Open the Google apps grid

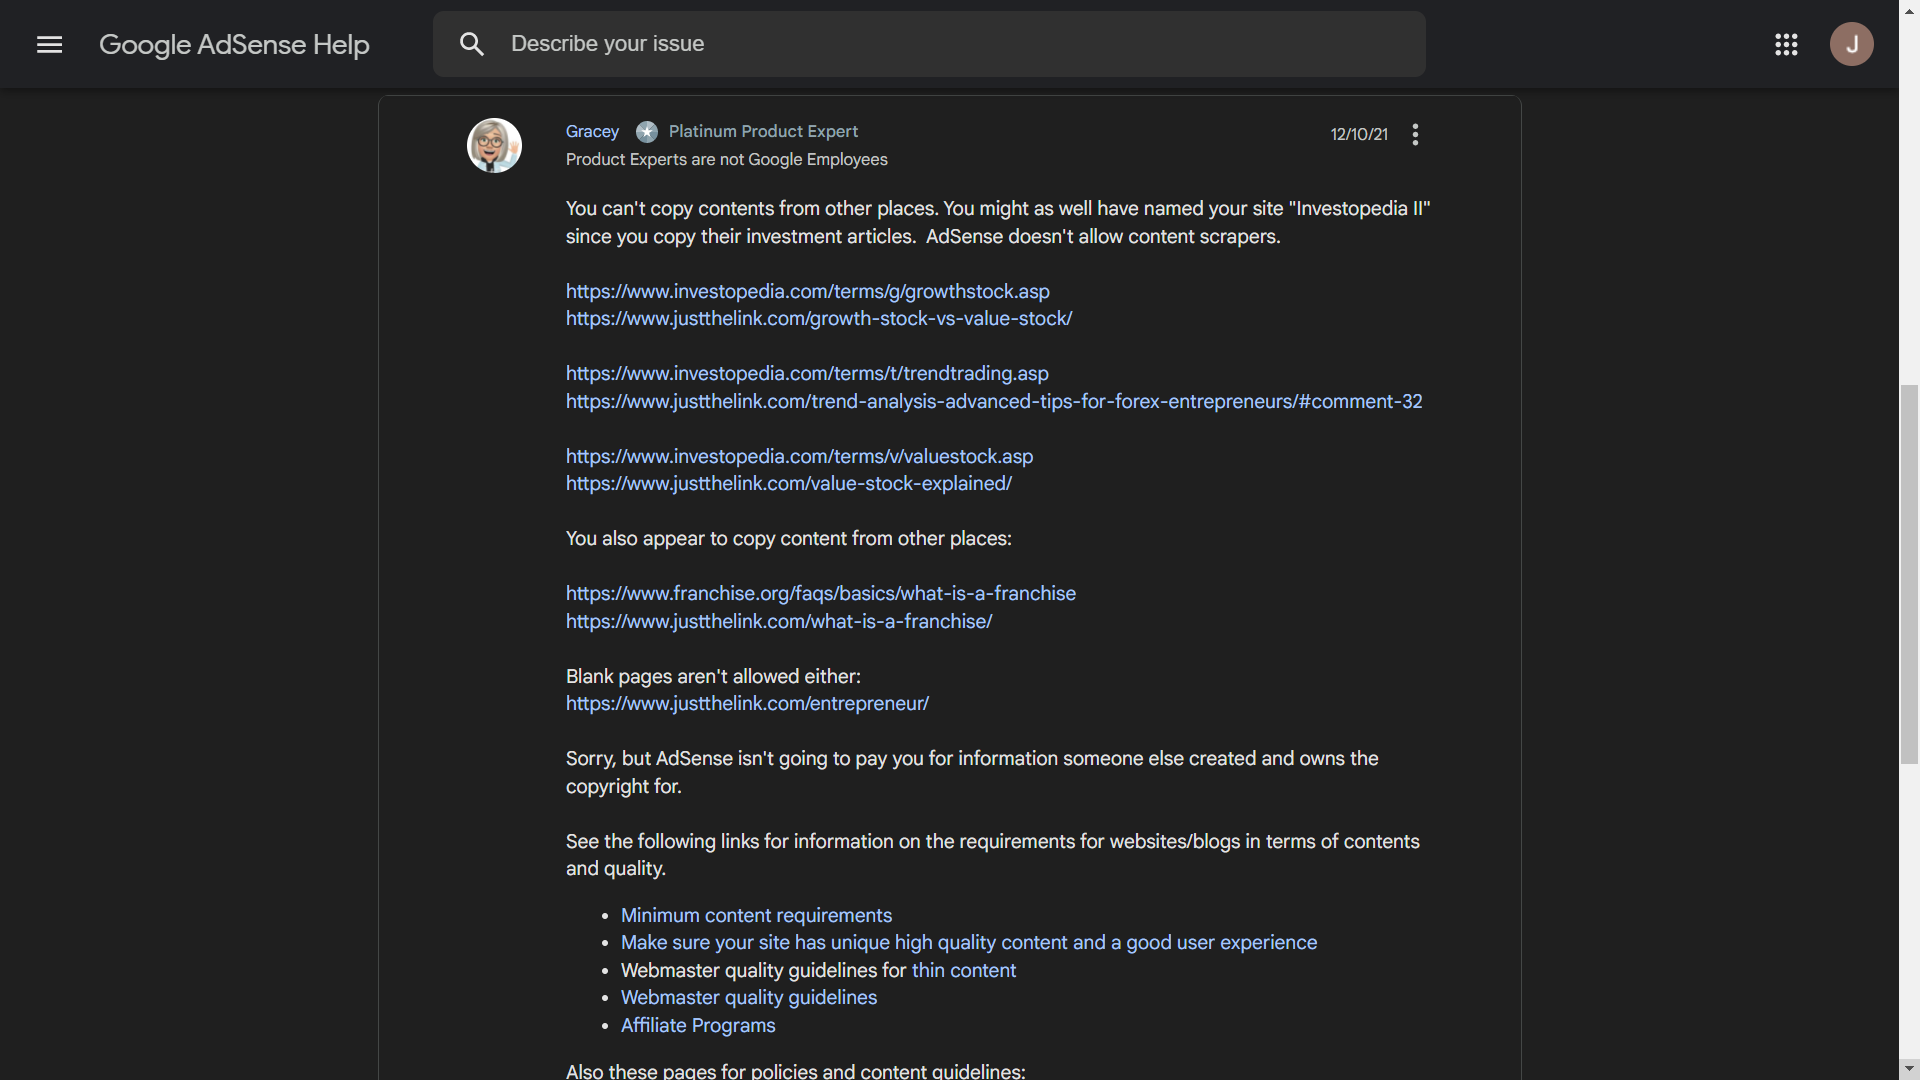(1786, 44)
